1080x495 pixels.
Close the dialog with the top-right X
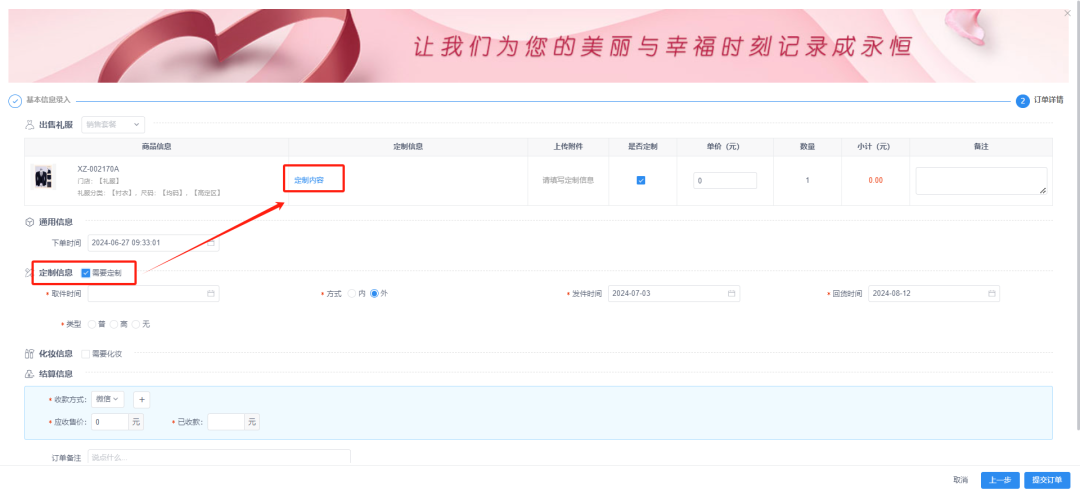(1068, 13)
